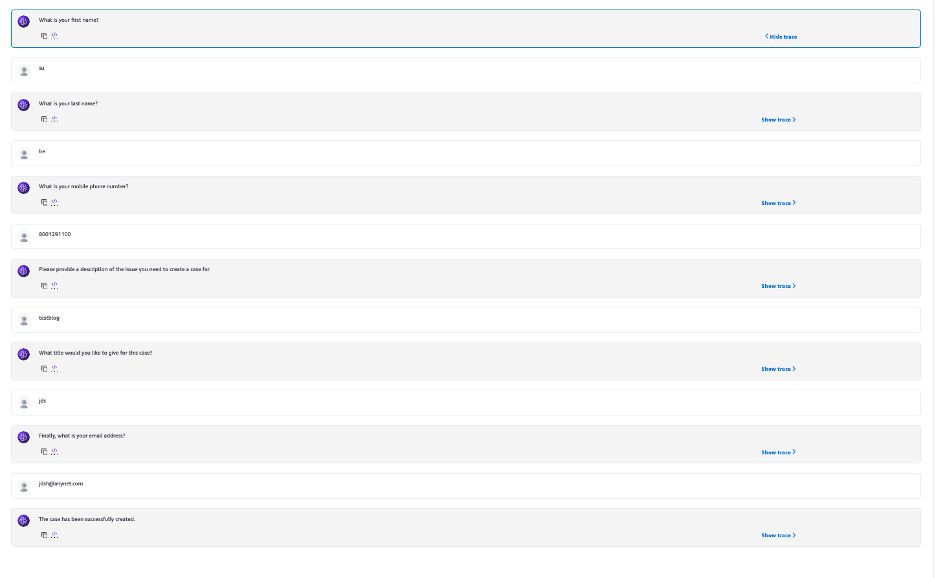936x578 pixels.
Task: Click the user's phone number reply text
Action: (x=55, y=234)
